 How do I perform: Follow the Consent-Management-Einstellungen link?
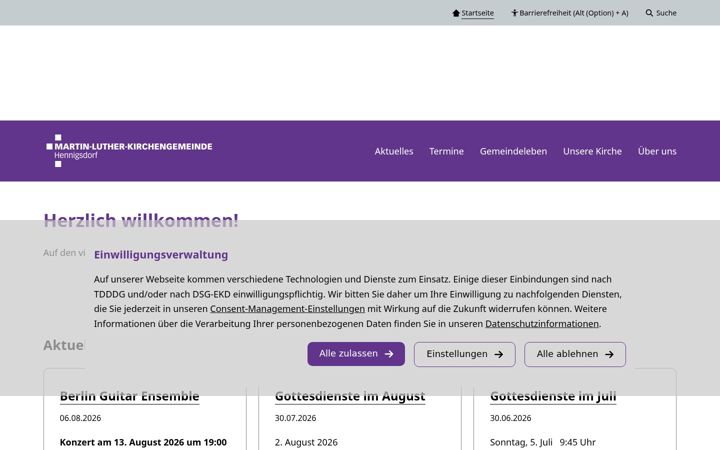pyautogui.click(x=287, y=309)
